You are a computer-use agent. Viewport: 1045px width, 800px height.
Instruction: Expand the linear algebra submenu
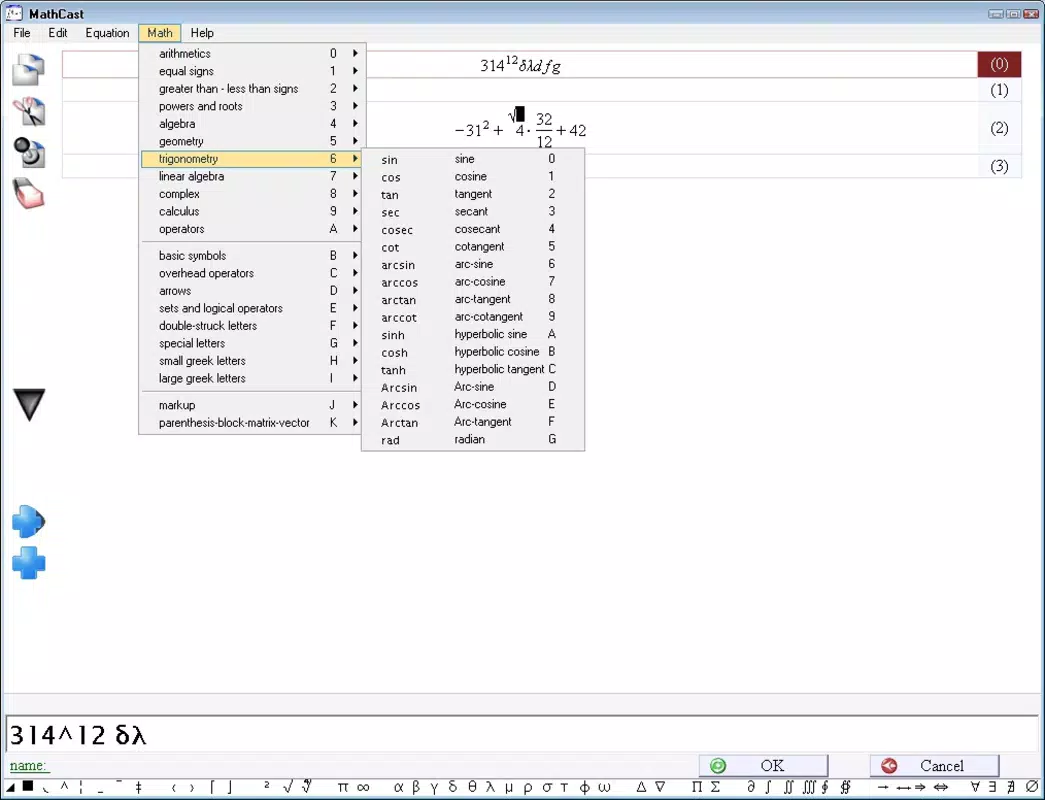251,176
